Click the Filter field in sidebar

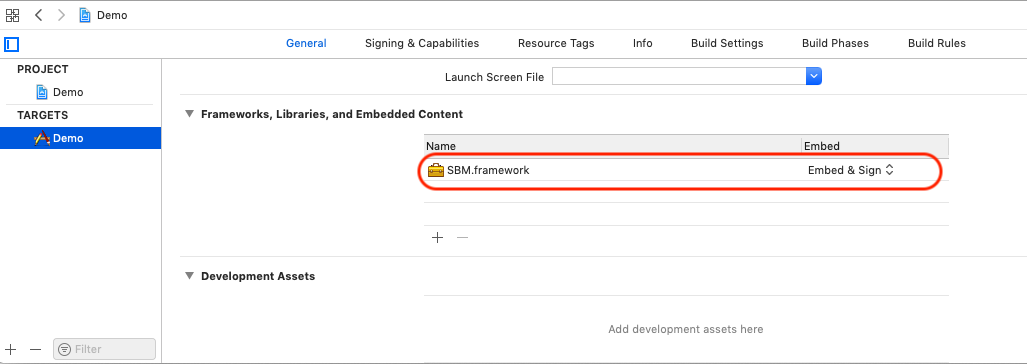(105, 349)
